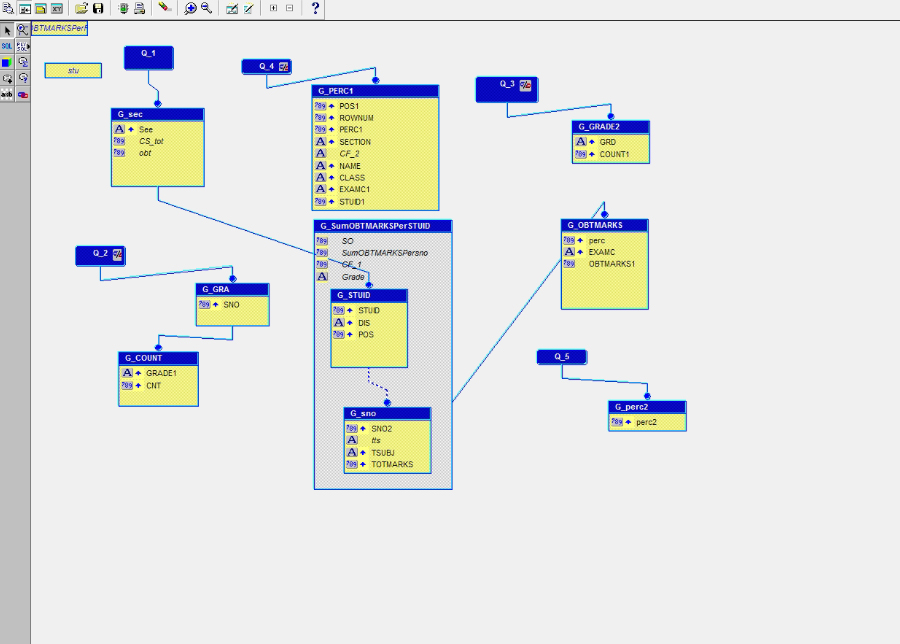Click the Zoom Out magnifier
900x644 pixels.
(206, 9)
